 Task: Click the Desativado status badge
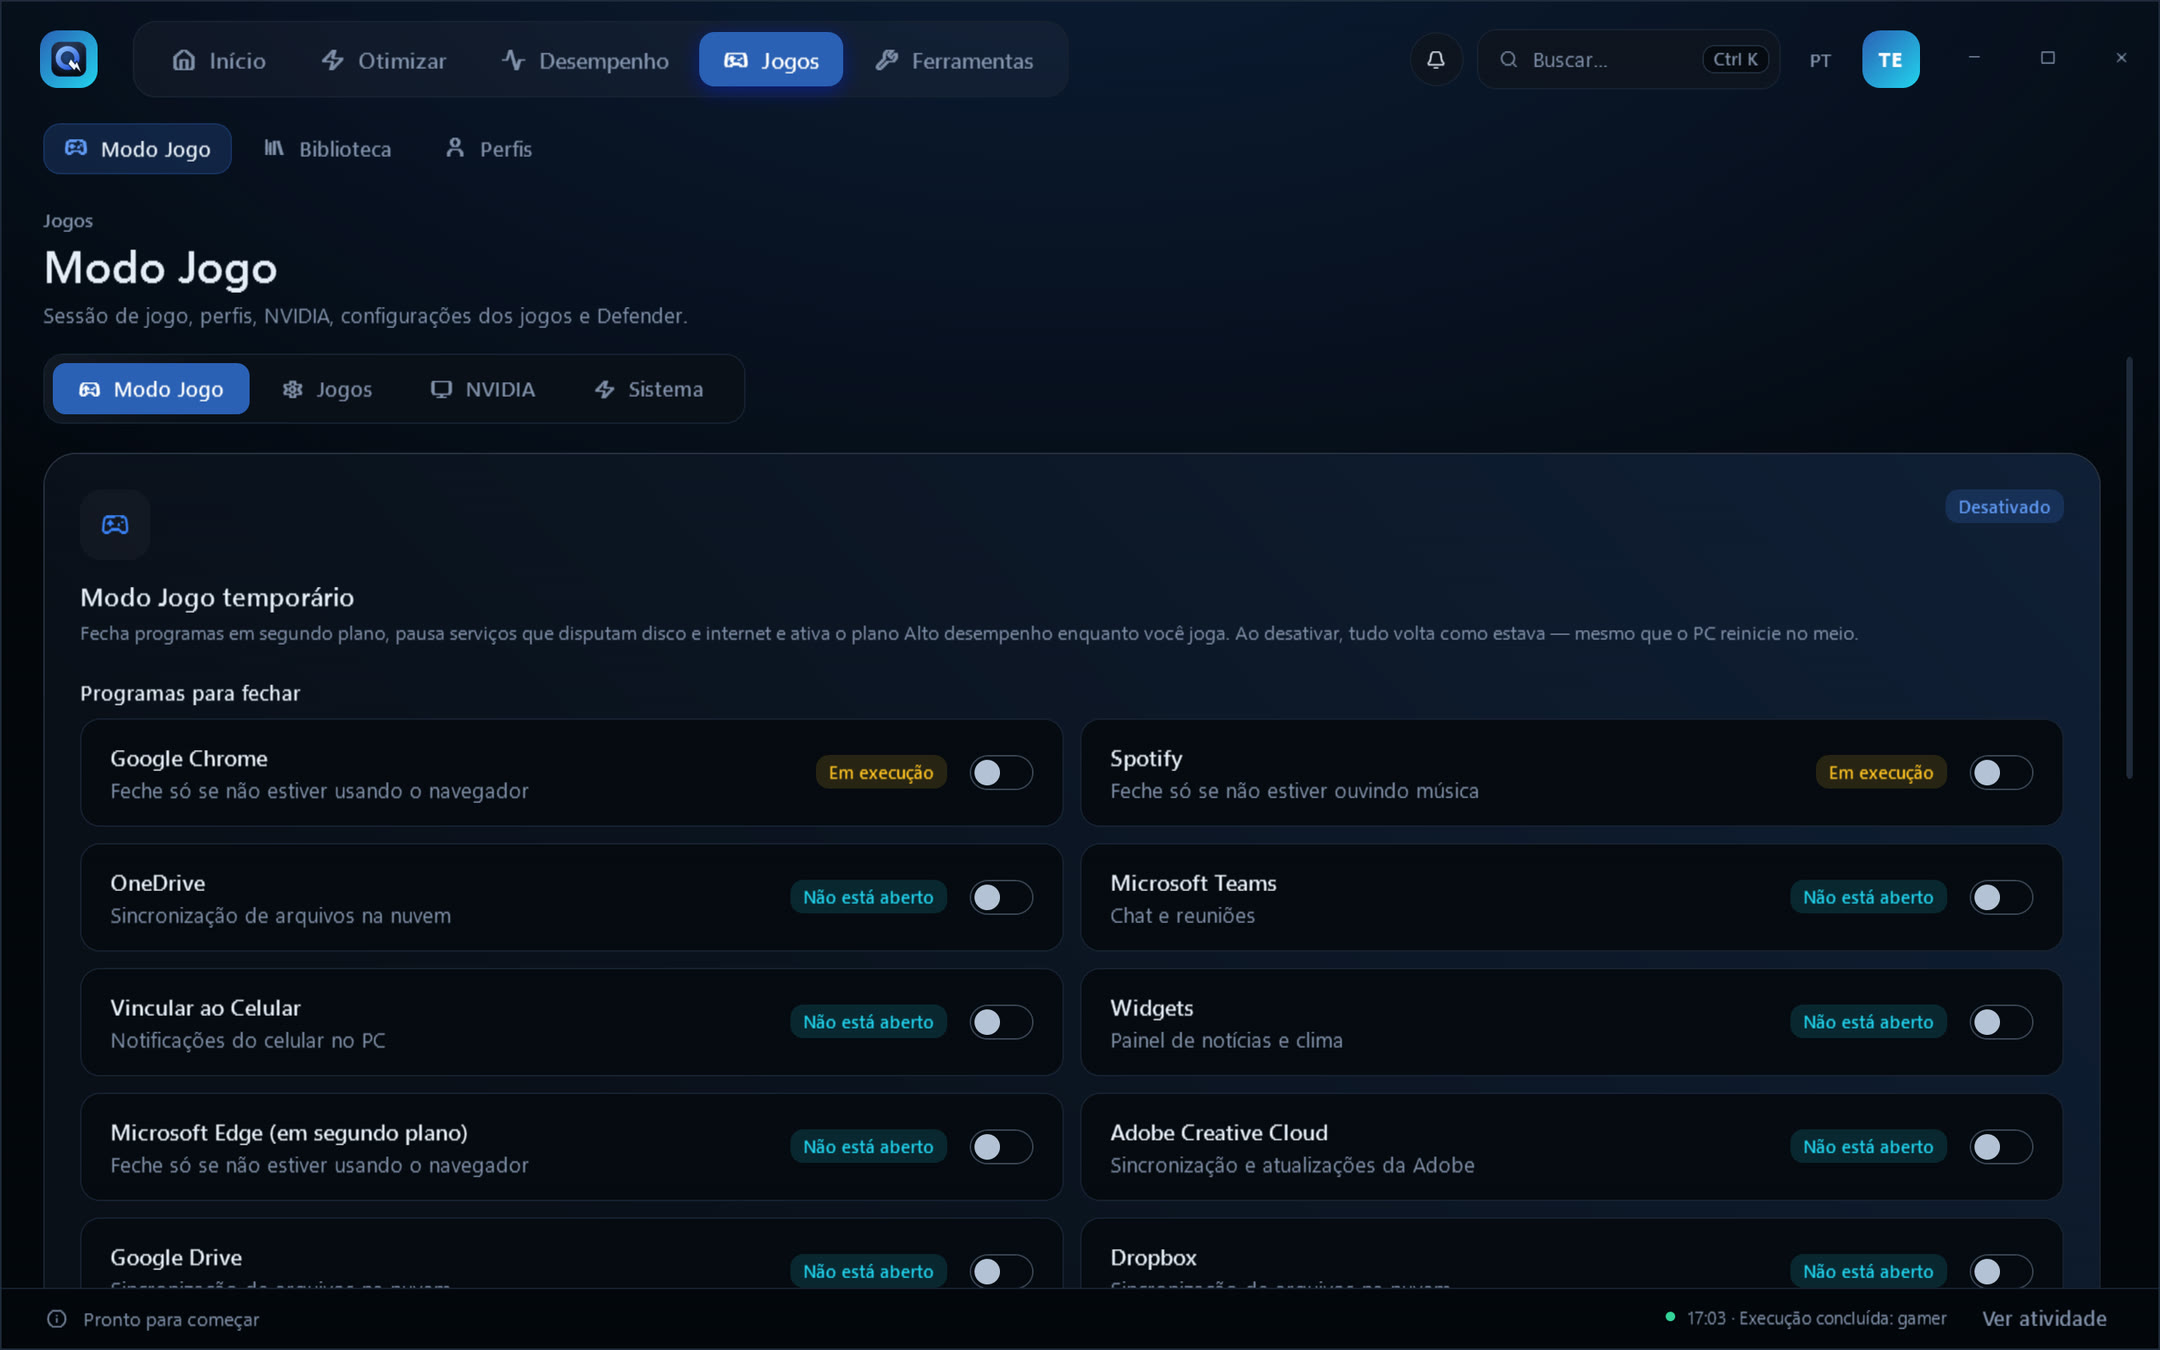[2004, 507]
